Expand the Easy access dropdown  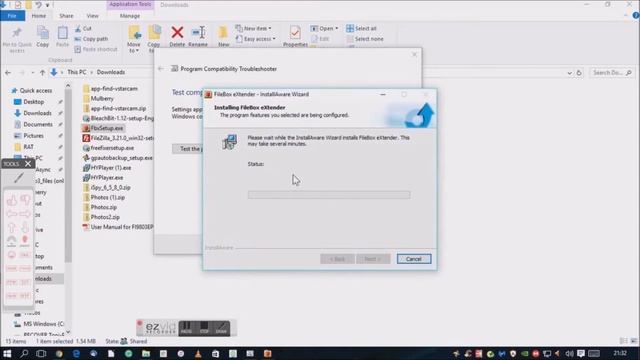coord(256,39)
